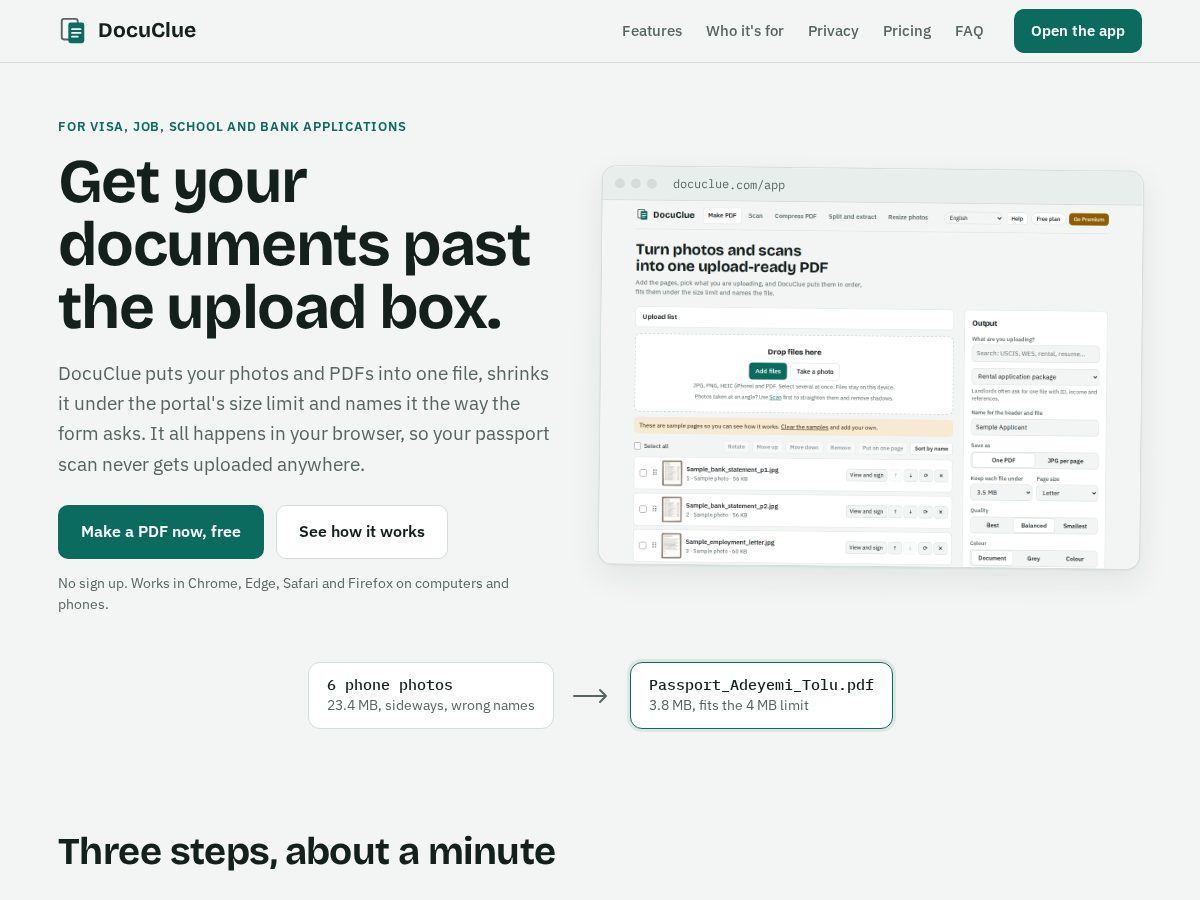Choose JPG per page under Save as
Image resolution: width=1200 pixels, height=900 pixels.
pyautogui.click(x=1066, y=461)
